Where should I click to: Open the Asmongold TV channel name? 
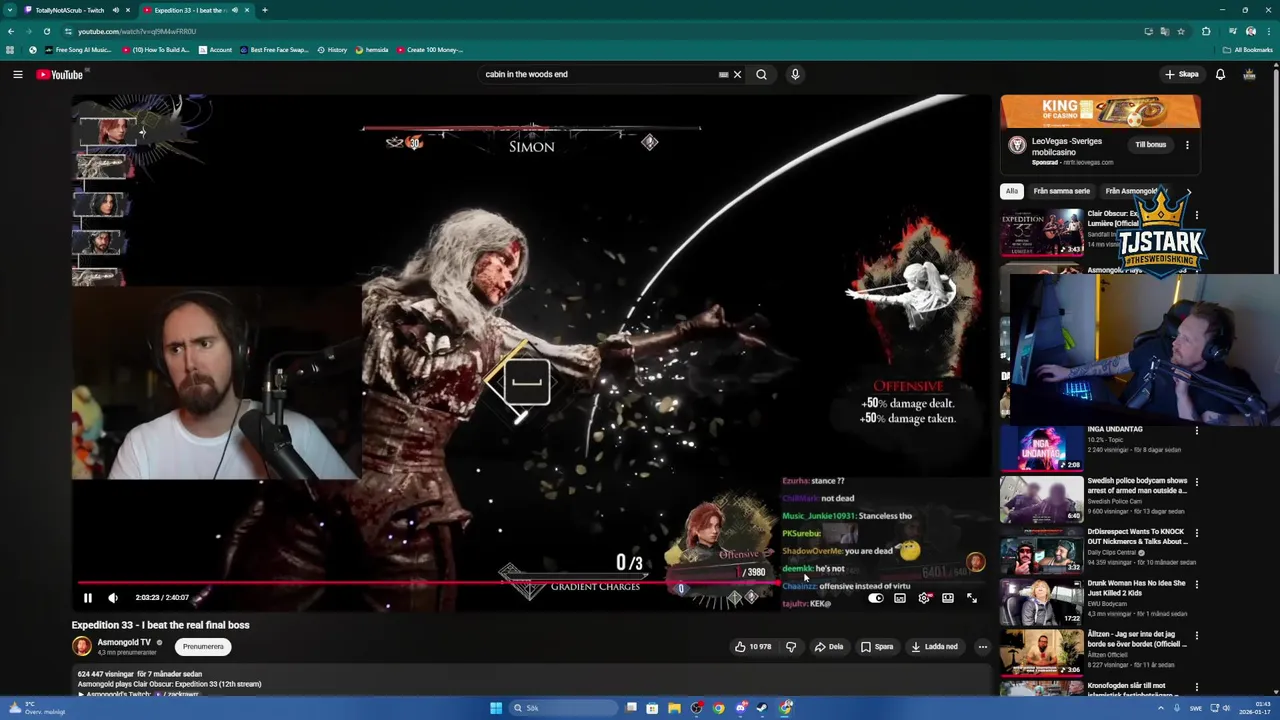click(x=124, y=642)
